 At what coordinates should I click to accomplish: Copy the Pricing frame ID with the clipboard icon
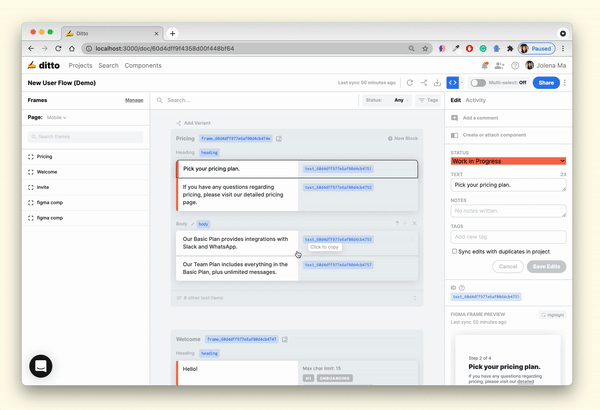(x=279, y=139)
